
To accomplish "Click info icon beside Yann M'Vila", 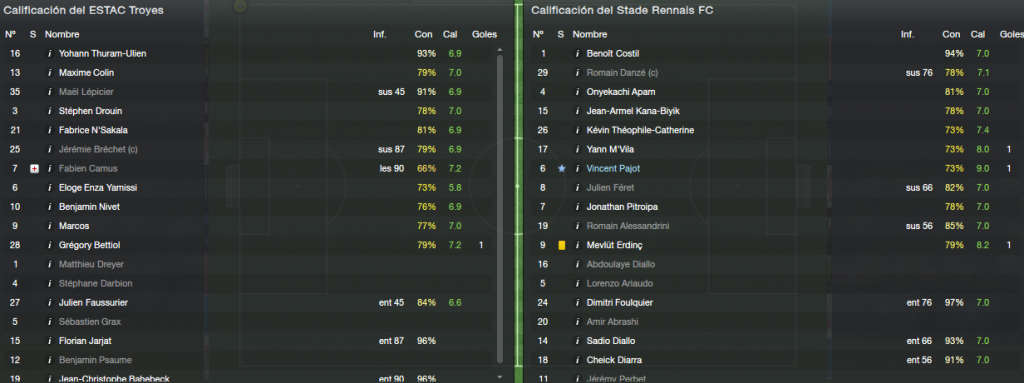I will coord(577,149).
